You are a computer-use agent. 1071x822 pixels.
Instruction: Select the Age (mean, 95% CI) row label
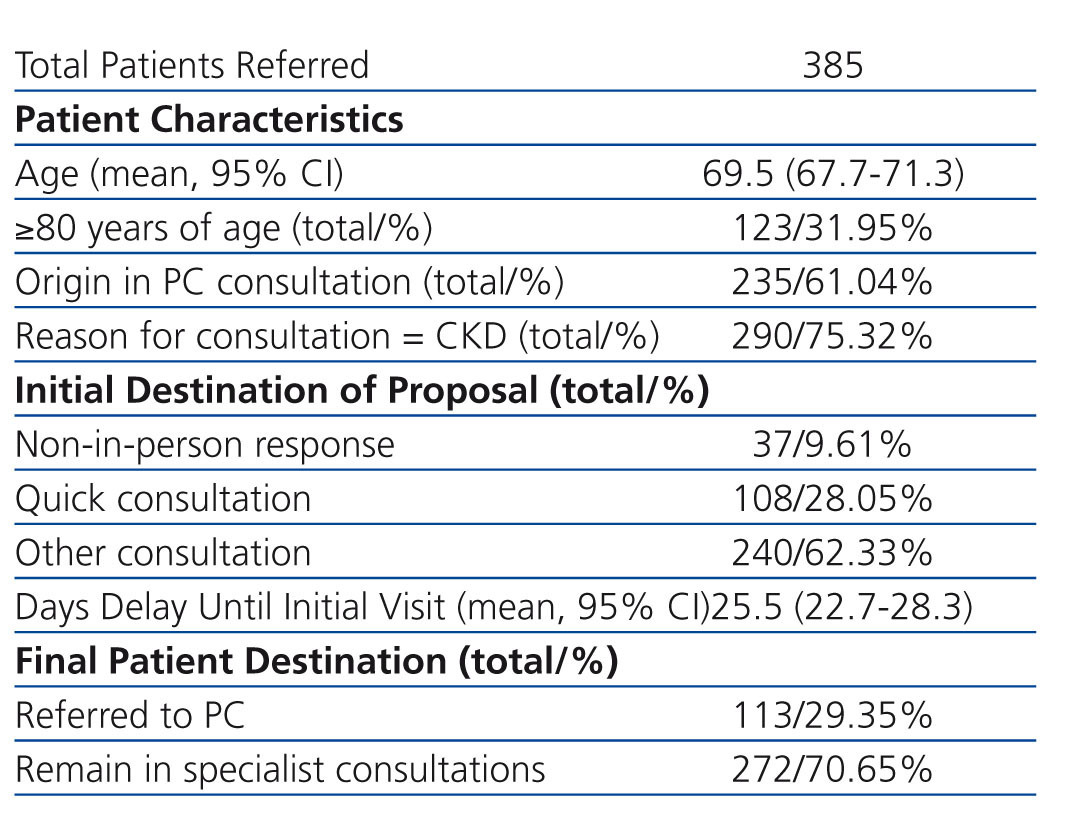(x=179, y=174)
